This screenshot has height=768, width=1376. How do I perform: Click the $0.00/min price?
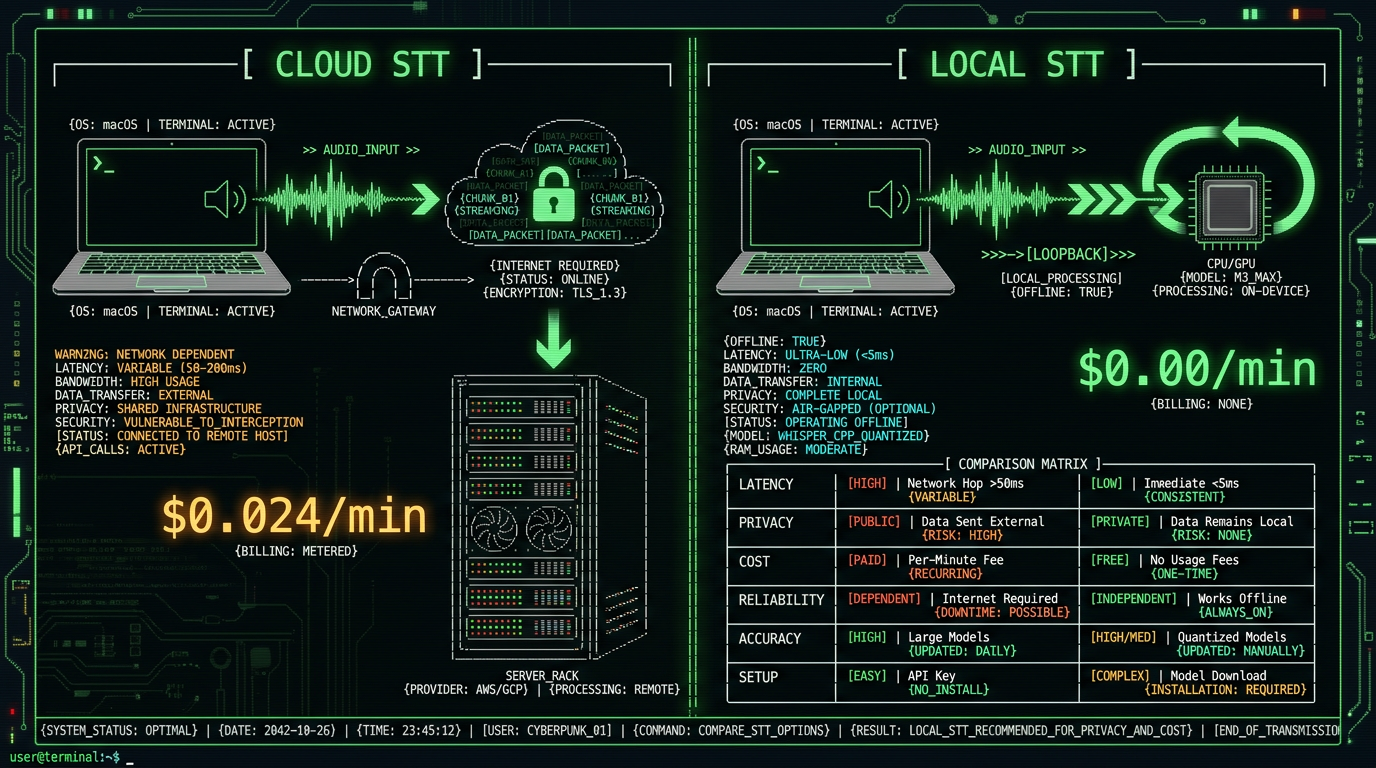(x=1197, y=369)
